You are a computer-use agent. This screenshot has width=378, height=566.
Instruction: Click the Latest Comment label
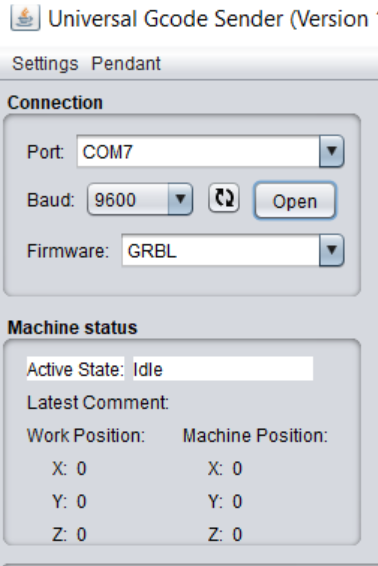click(98, 402)
